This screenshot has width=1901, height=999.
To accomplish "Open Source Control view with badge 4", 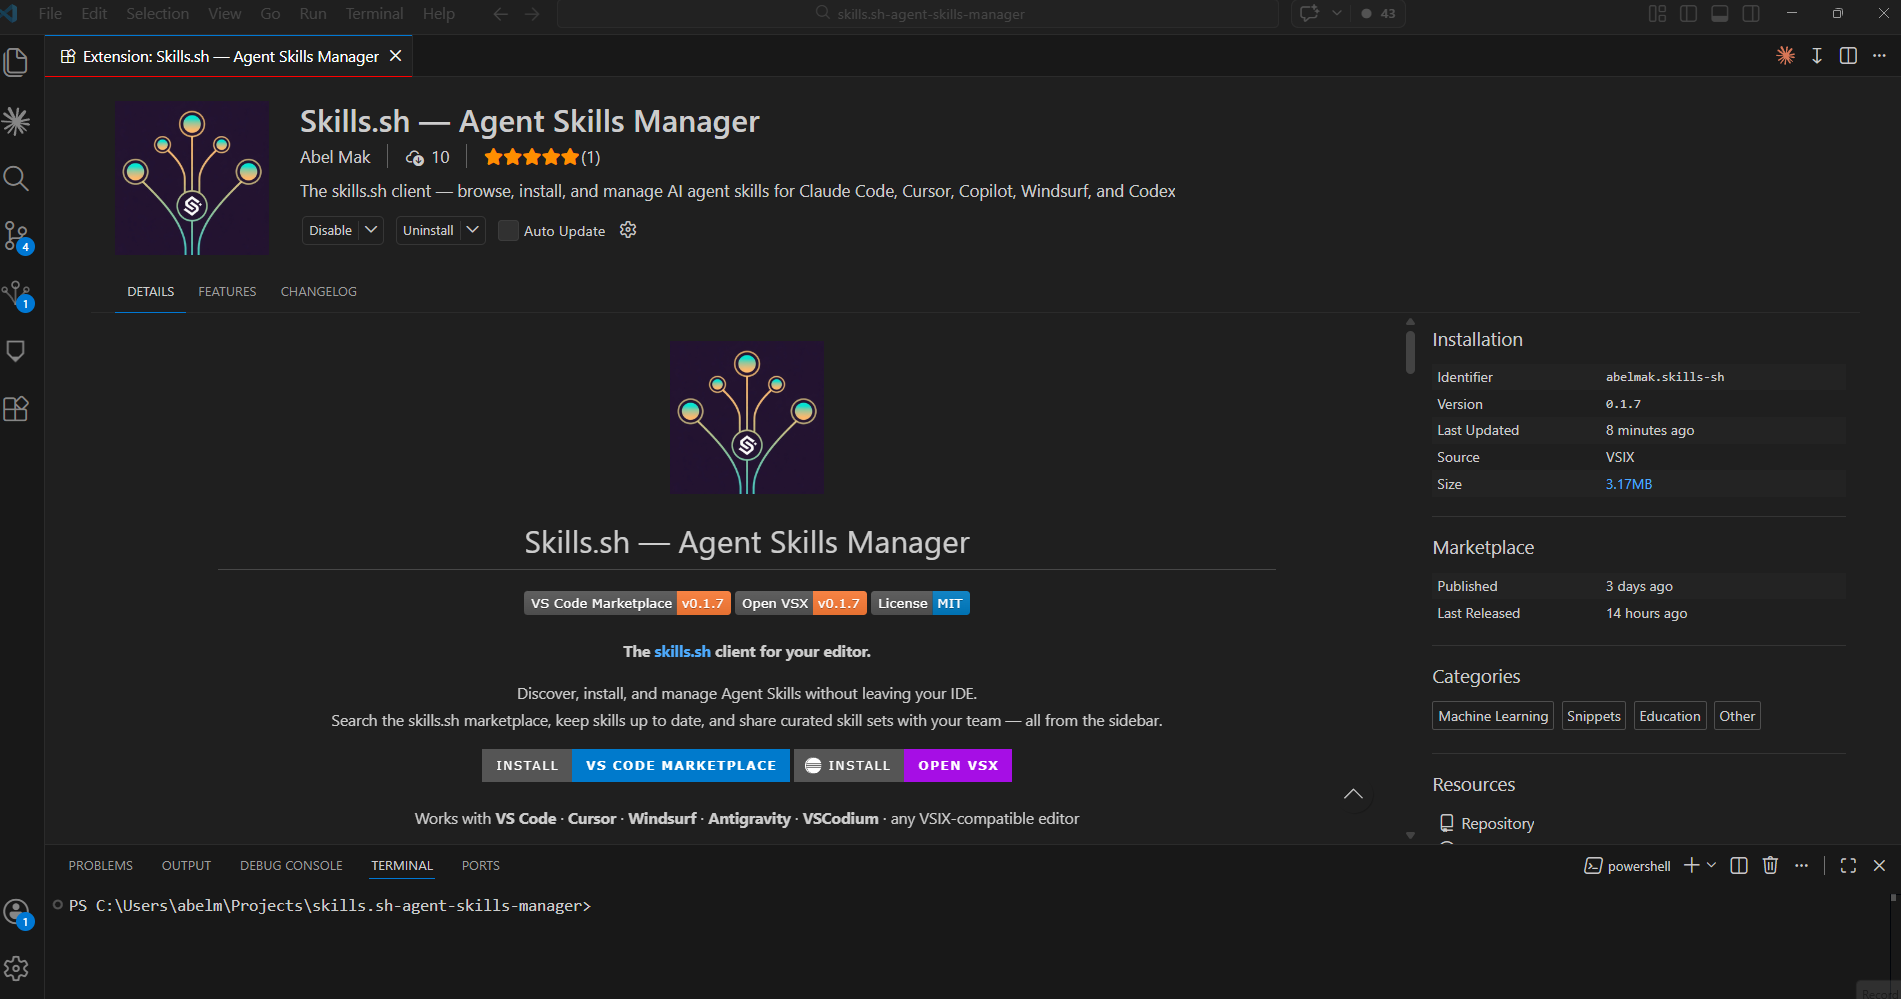I will pos(17,237).
